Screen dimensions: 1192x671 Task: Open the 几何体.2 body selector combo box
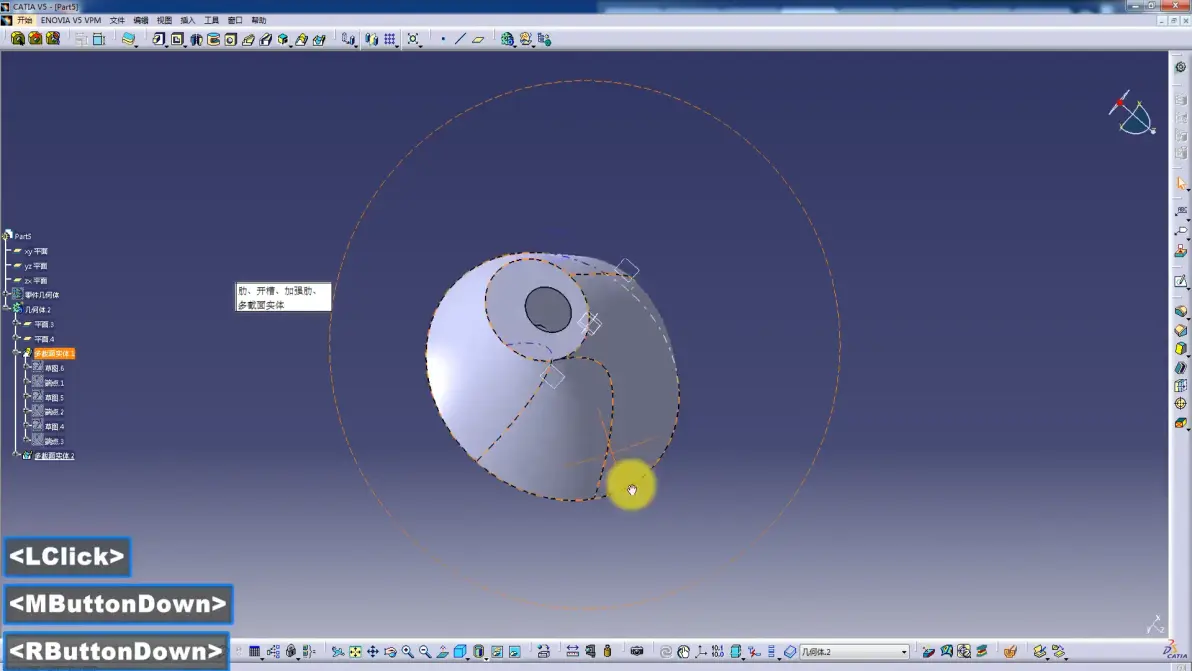(x=854, y=652)
